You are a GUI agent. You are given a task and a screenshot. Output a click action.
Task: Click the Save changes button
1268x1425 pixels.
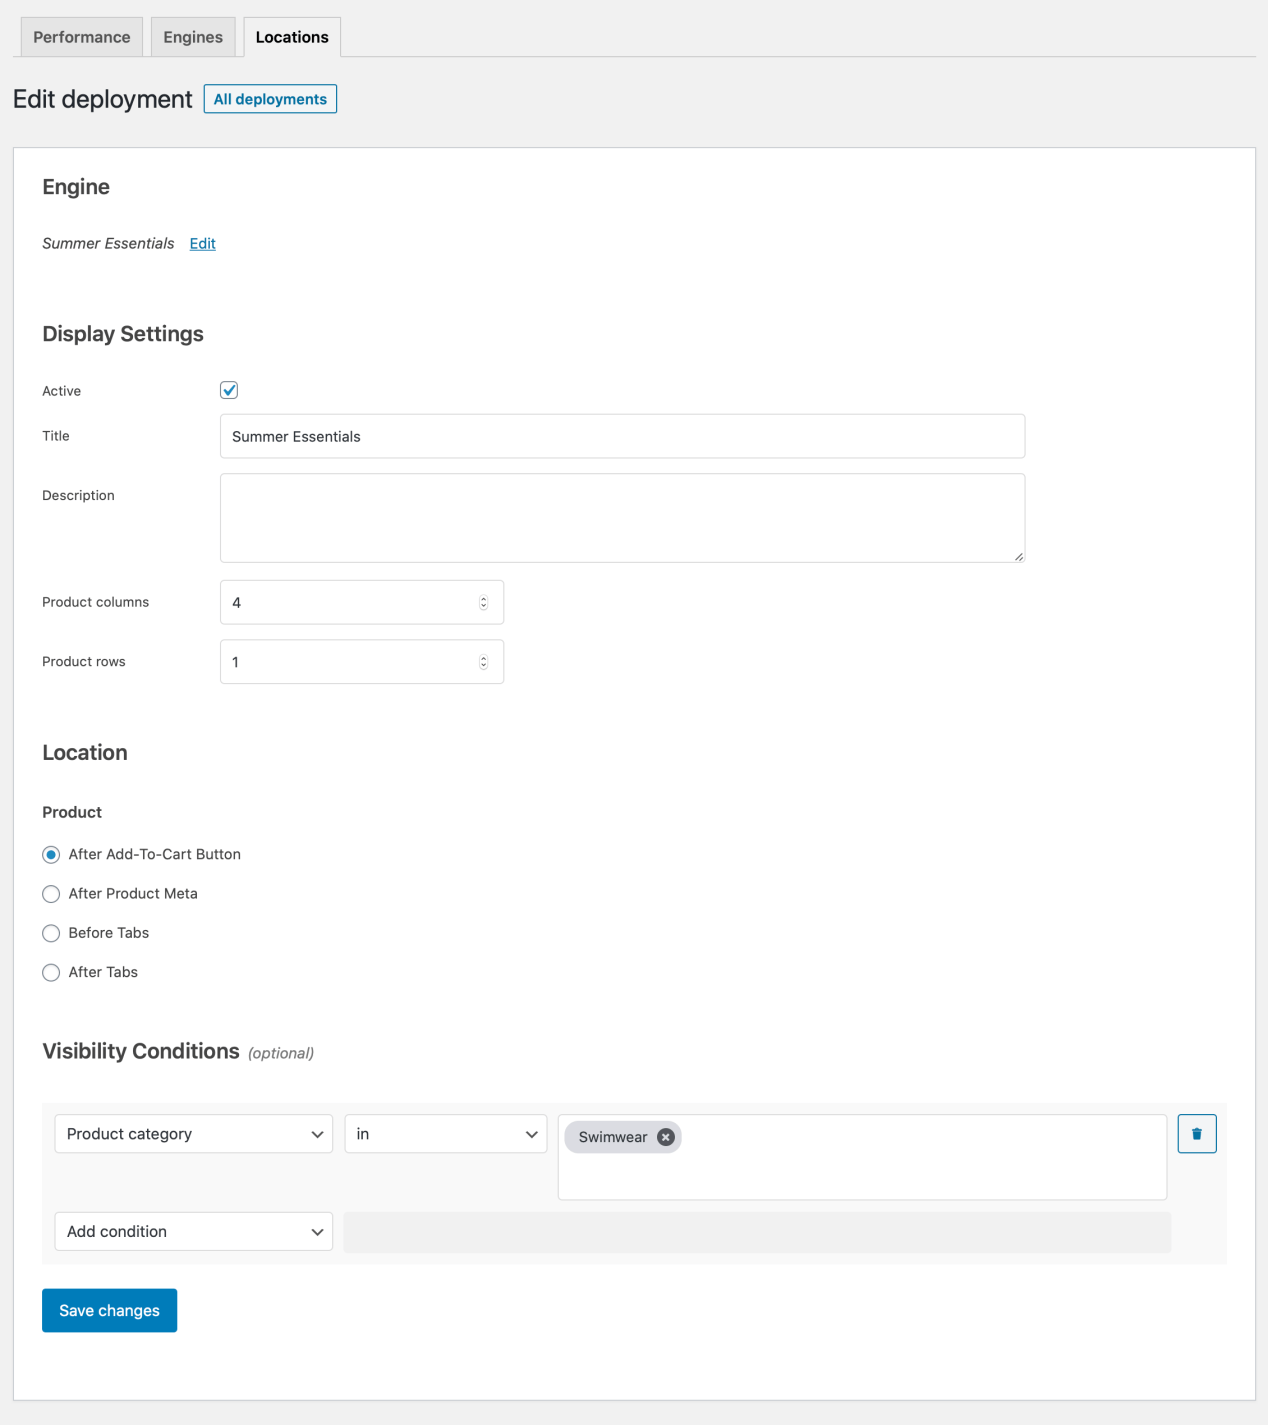click(x=109, y=1310)
